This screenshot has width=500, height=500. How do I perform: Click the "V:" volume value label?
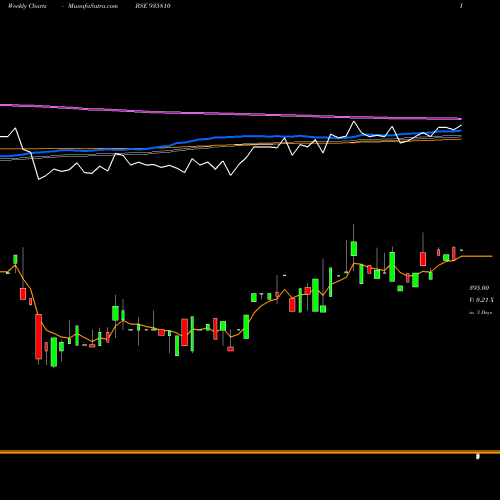click(481, 300)
